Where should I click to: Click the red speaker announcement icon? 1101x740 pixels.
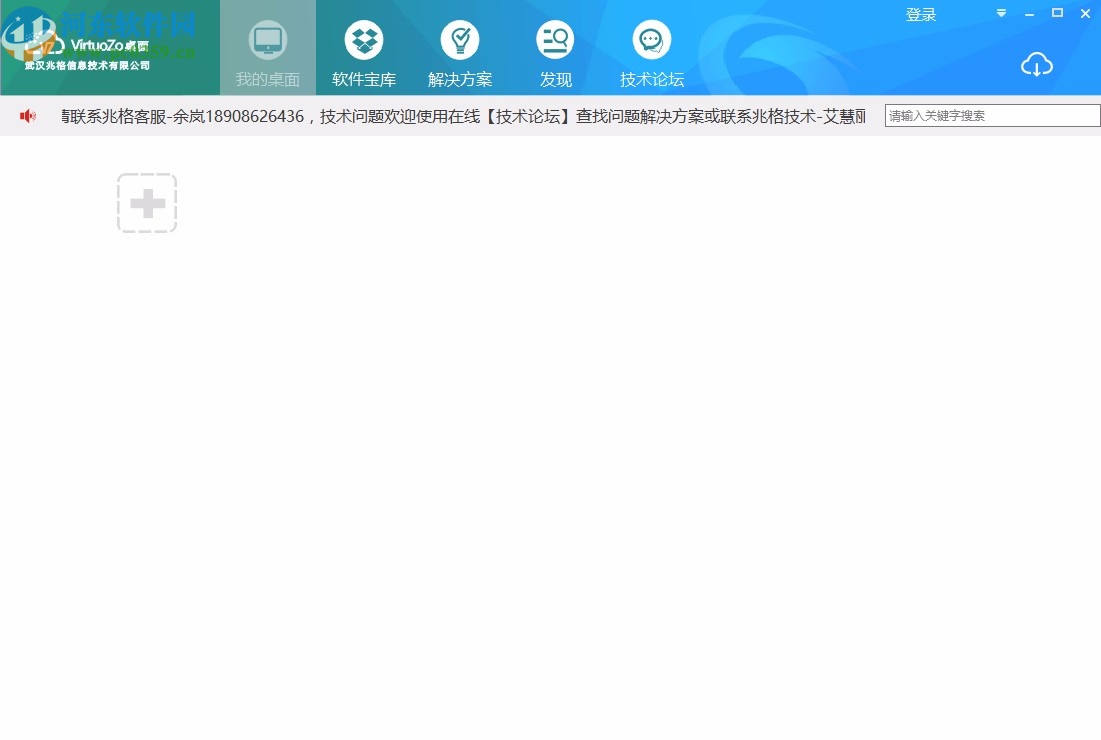(x=27, y=115)
